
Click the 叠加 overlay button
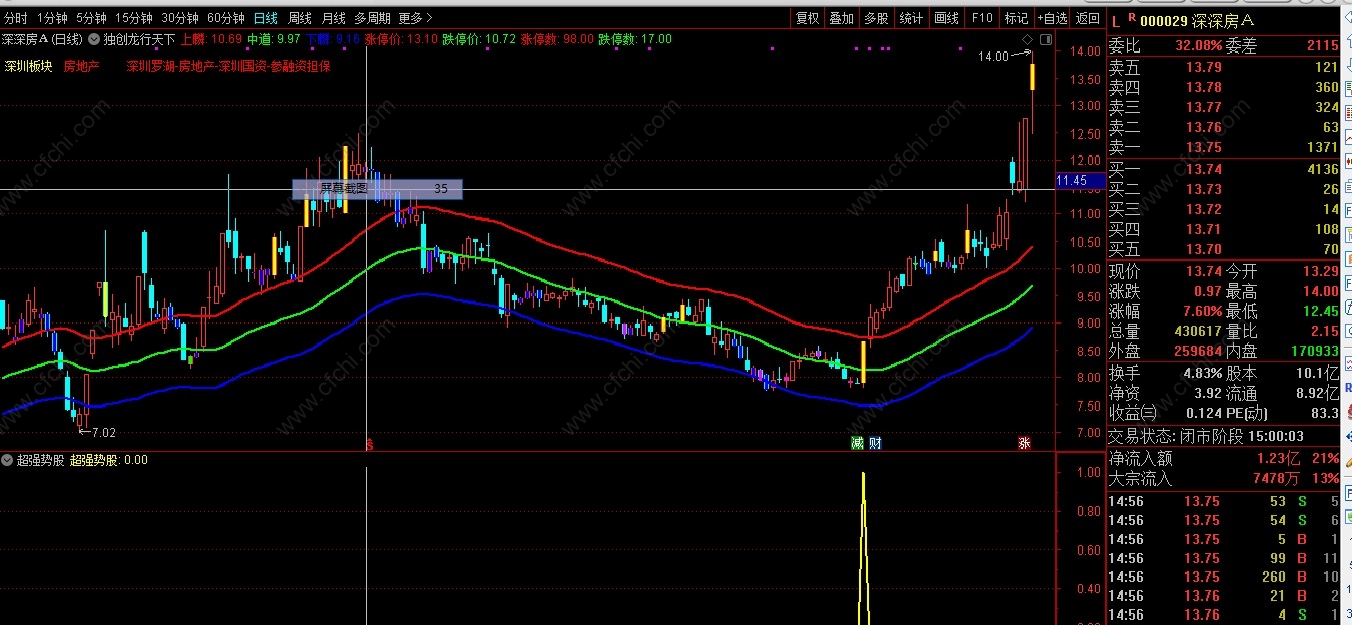pos(842,18)
